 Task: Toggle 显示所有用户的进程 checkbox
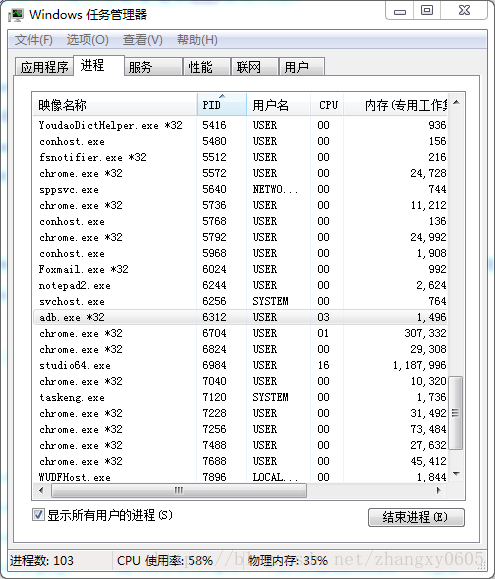coord(38,514)
